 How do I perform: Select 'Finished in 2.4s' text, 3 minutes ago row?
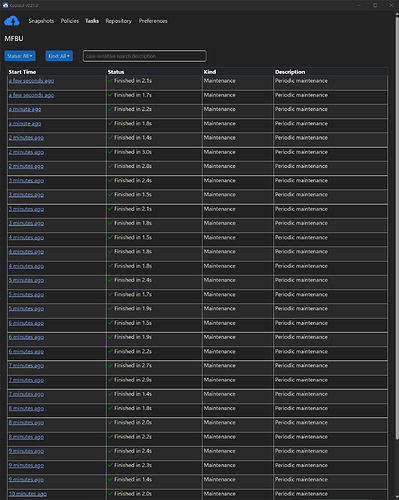point(133,180)
